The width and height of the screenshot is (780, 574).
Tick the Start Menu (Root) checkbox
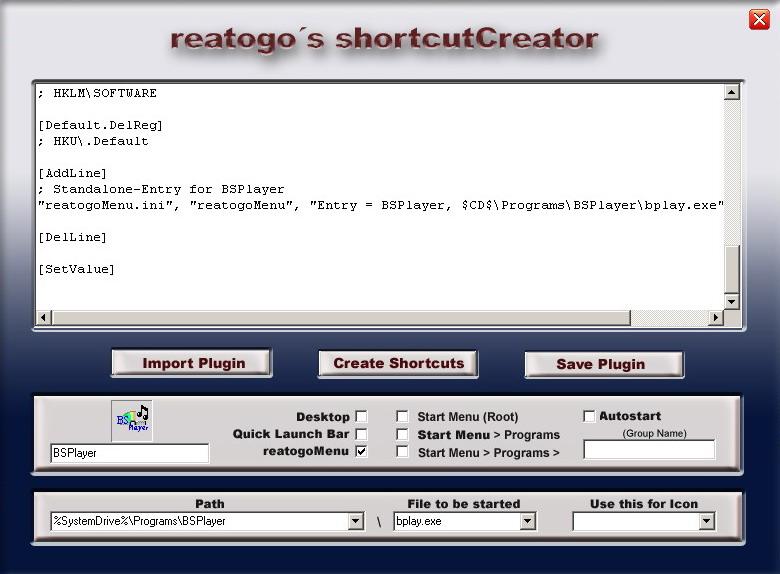click(x=402, y=416)
